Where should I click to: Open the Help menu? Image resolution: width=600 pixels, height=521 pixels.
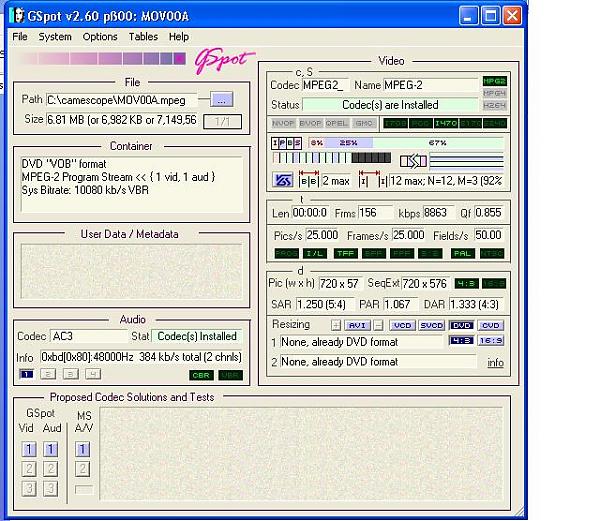[179, 37]
